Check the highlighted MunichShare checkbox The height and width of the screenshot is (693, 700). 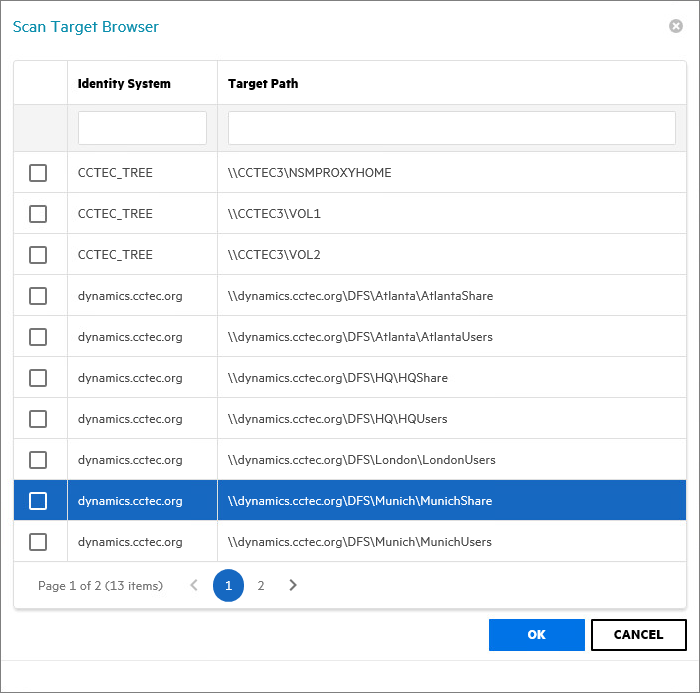(x=38, y=501)
